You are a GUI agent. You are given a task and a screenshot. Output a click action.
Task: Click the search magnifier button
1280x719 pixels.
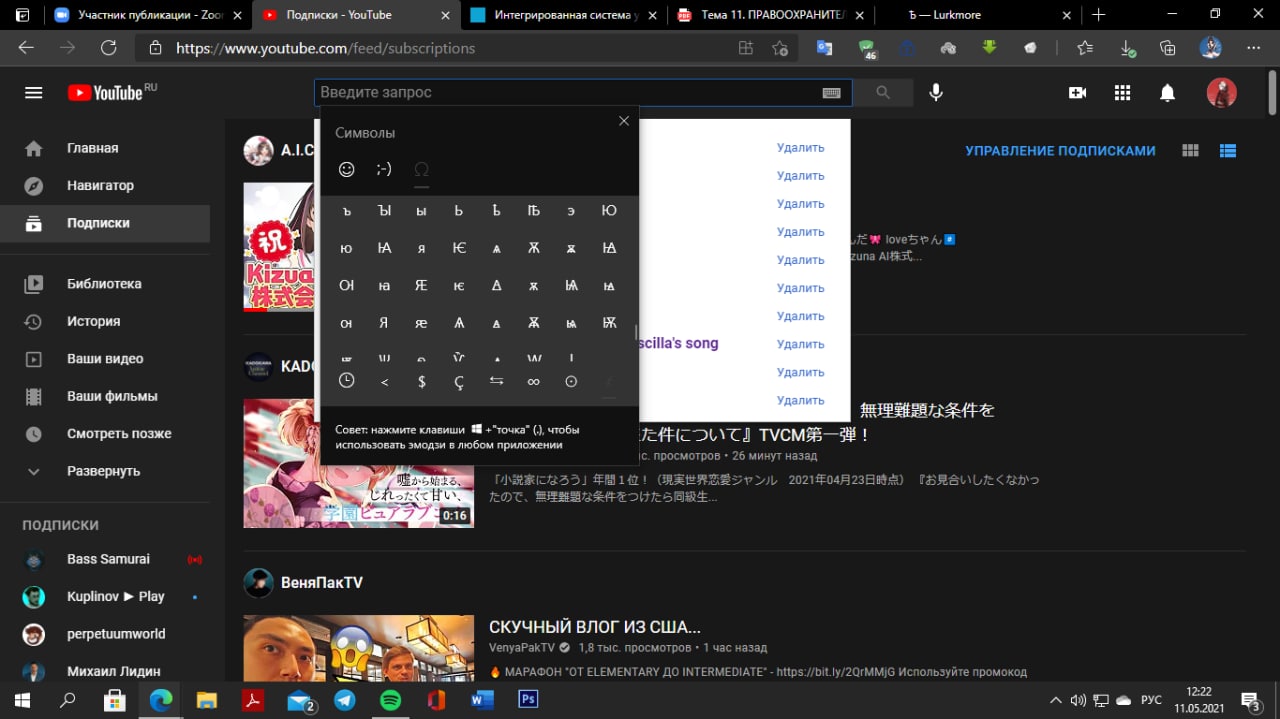click(x=883, y=92)
